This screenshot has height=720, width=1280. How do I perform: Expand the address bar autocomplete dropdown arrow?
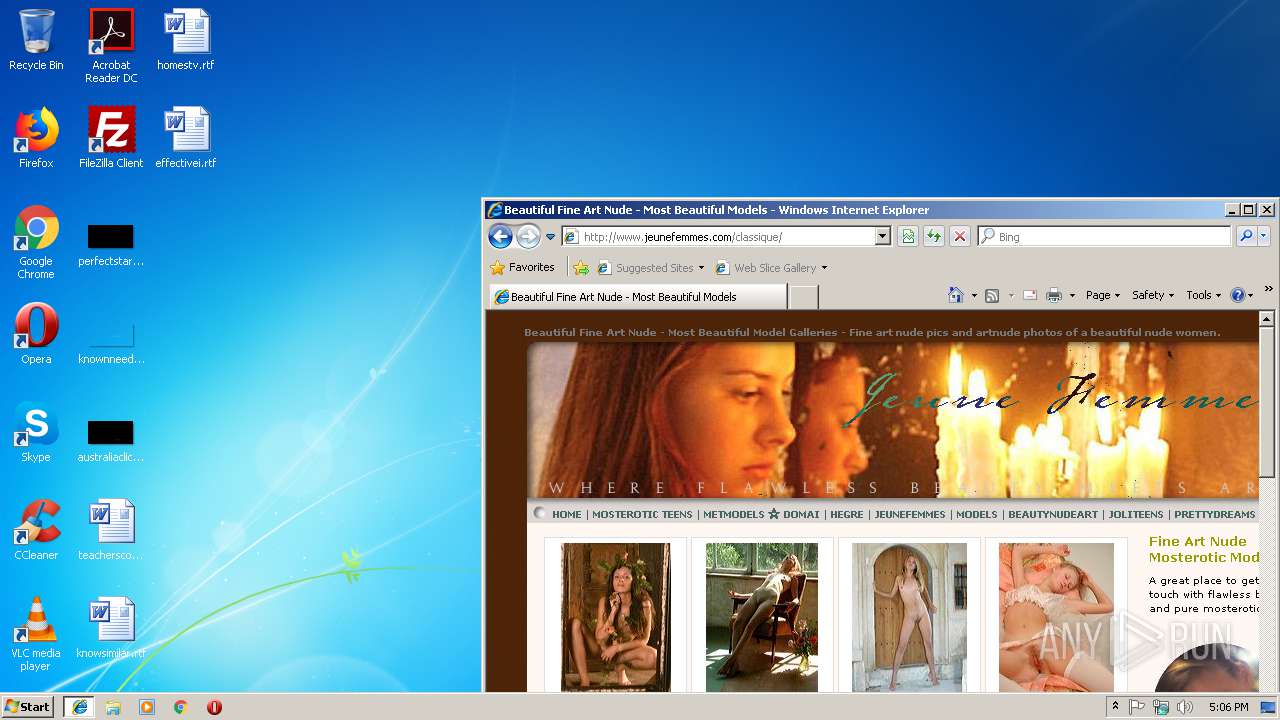[882, 237]
